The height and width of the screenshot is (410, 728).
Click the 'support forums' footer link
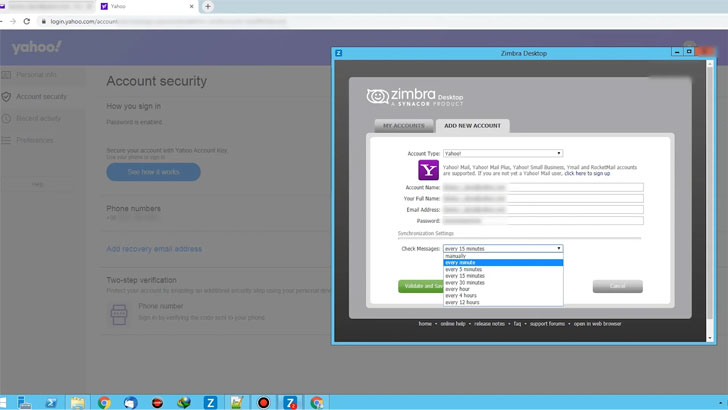(547, 324)
